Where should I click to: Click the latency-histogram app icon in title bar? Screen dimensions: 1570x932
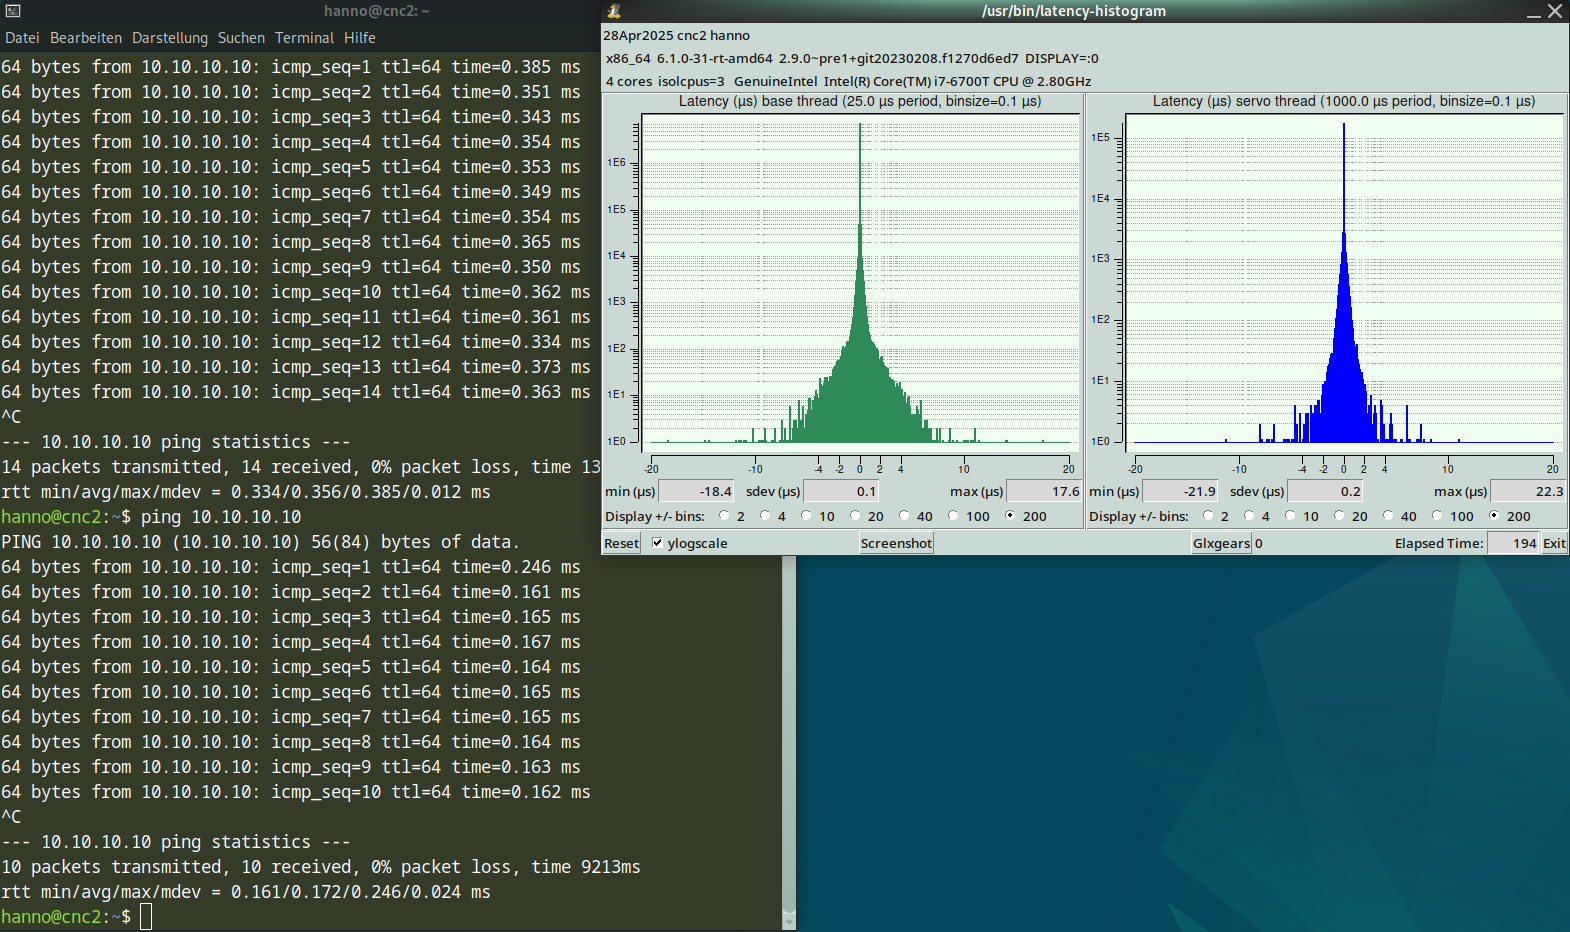[614, 11]
